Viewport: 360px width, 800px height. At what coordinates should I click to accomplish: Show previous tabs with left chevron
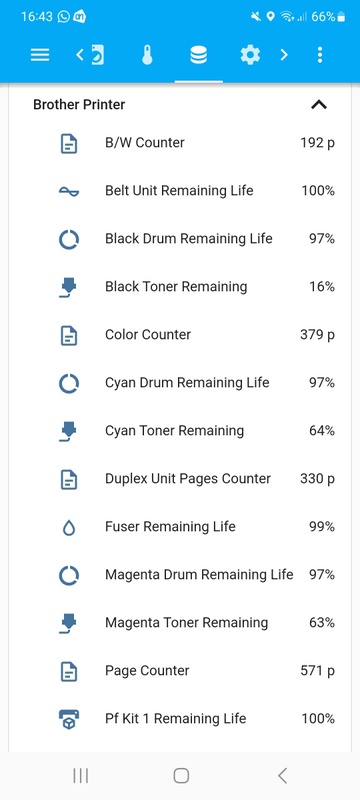point(80,55)
